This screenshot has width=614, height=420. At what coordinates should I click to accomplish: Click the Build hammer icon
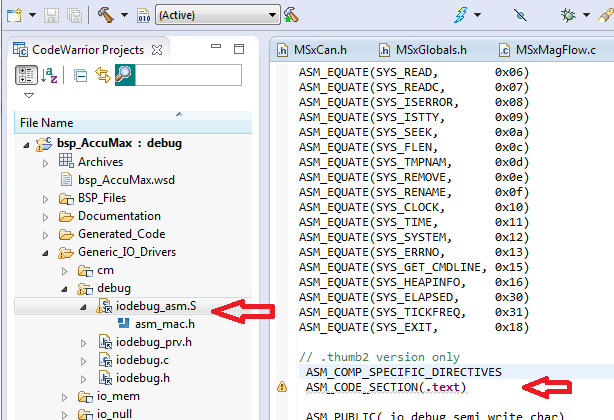[105, 15]
